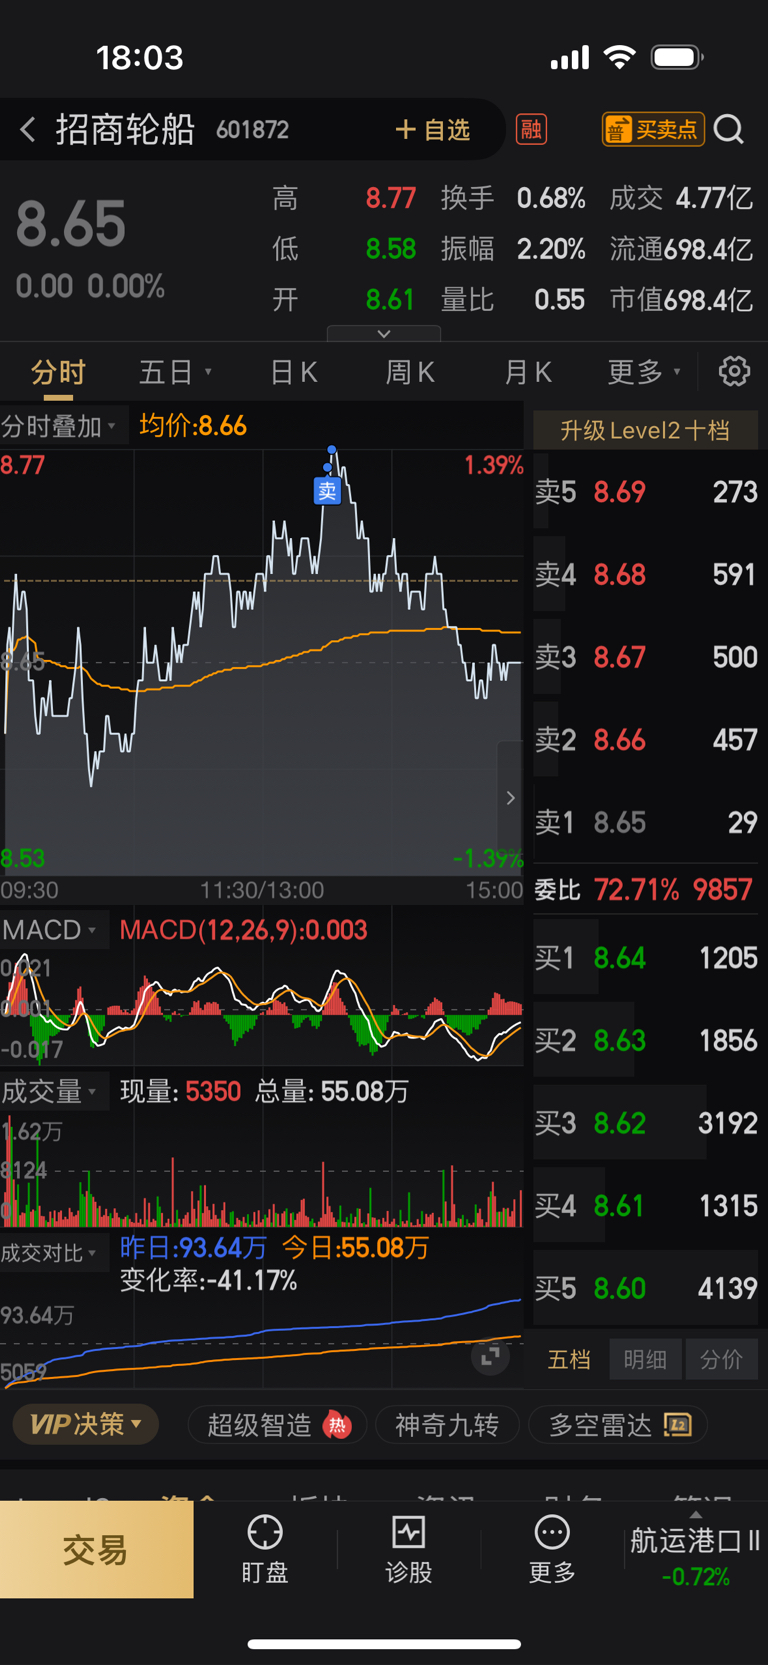Viewport: 769px width, 1665px height.
Task: Switch to the 周K tab
Action: [410, 373]
